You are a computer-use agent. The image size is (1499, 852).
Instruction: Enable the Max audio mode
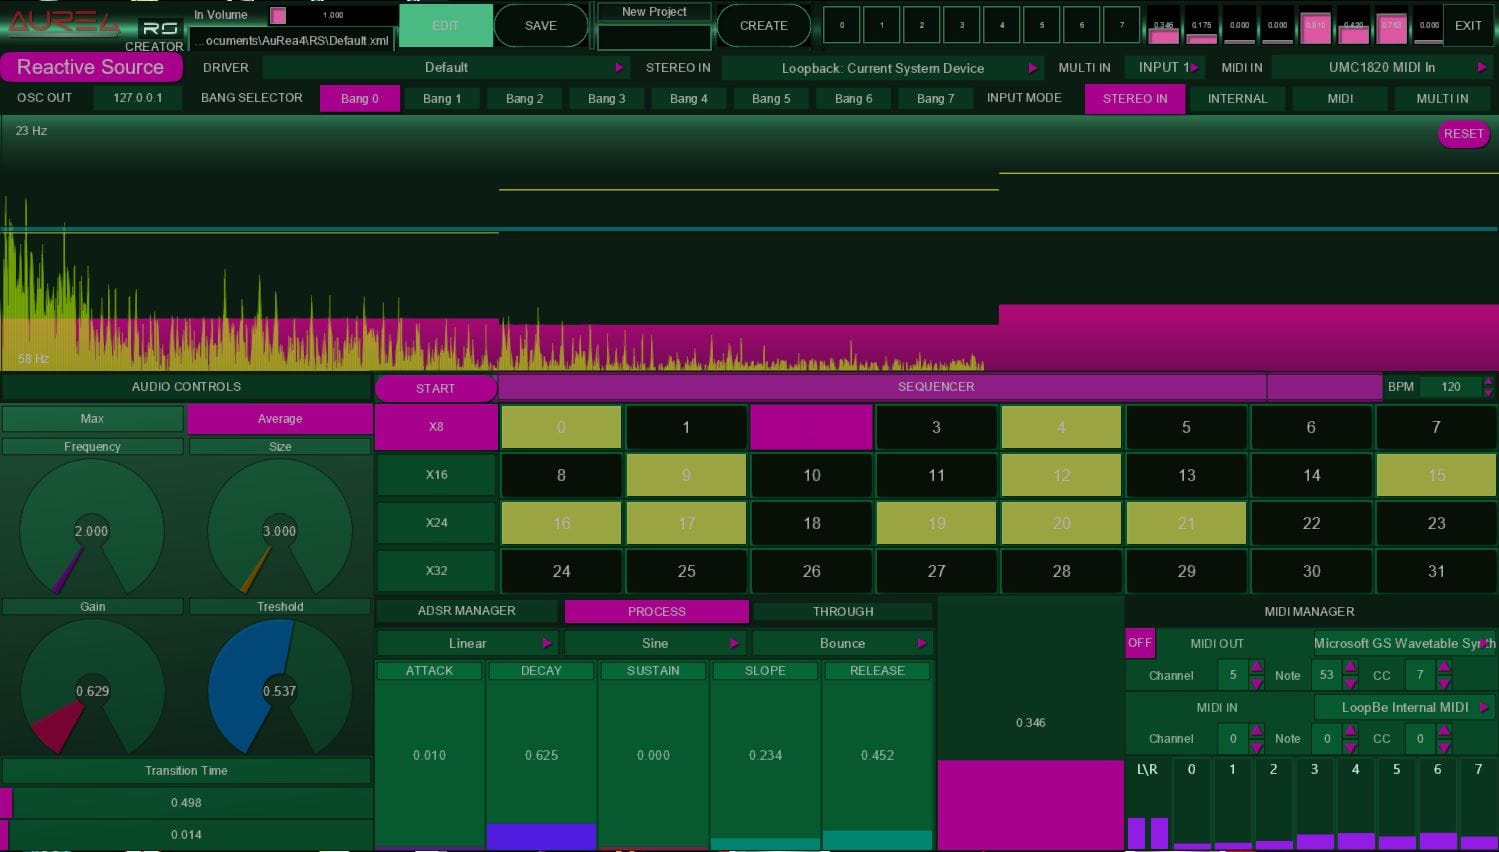click(x=92, y=419)
